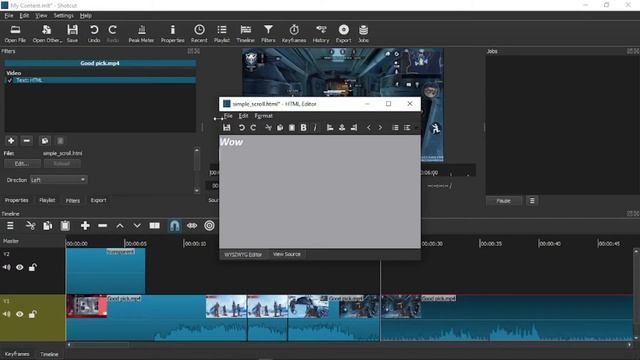Open Format menu in HTML Editor
This screenshot has height=360, width=640.
(264, 116)
